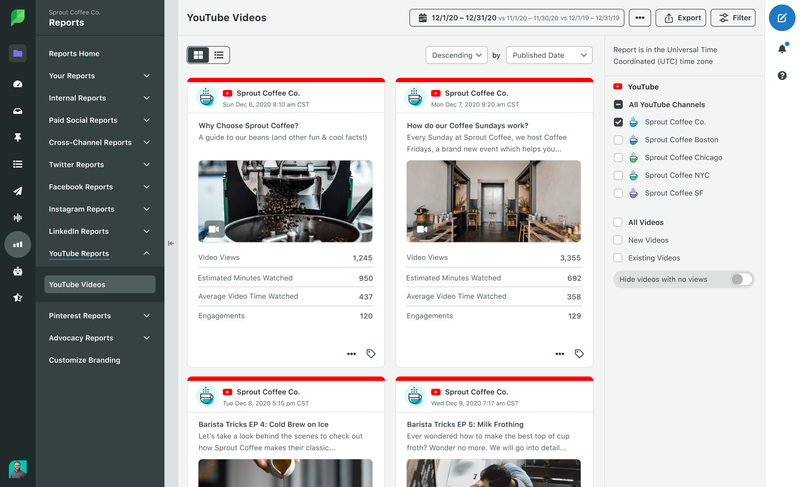Open Barista Tricks EP 5: Milk Frothing title

[465, 424]
